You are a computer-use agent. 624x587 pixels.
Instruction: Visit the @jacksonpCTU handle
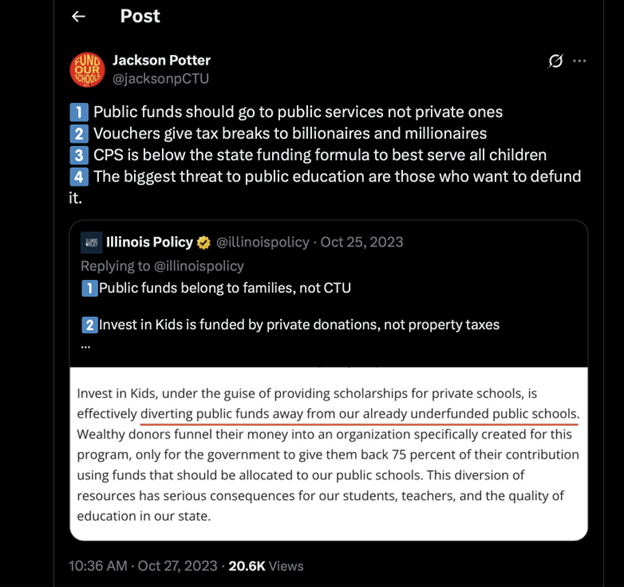(160, 78)
